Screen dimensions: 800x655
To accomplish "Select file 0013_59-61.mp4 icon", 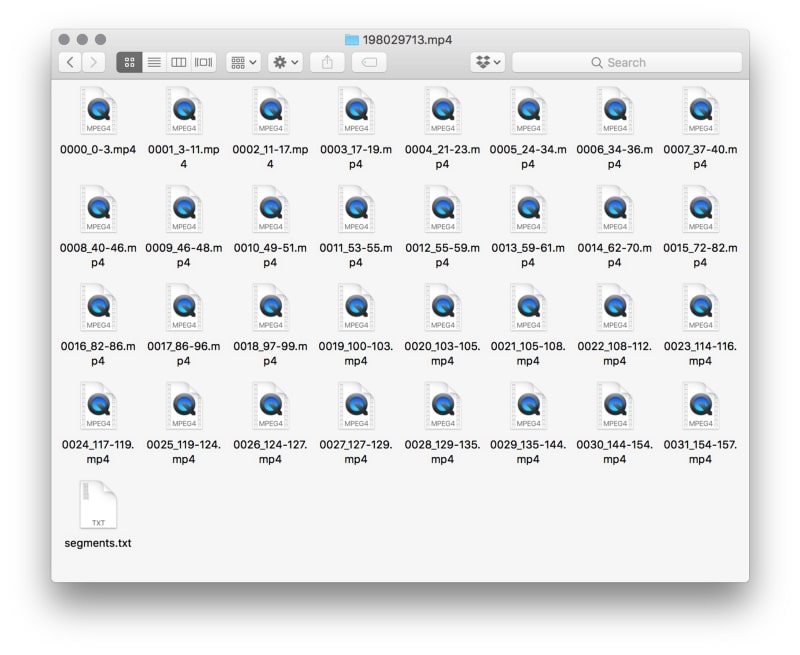I will pos(528,209).
